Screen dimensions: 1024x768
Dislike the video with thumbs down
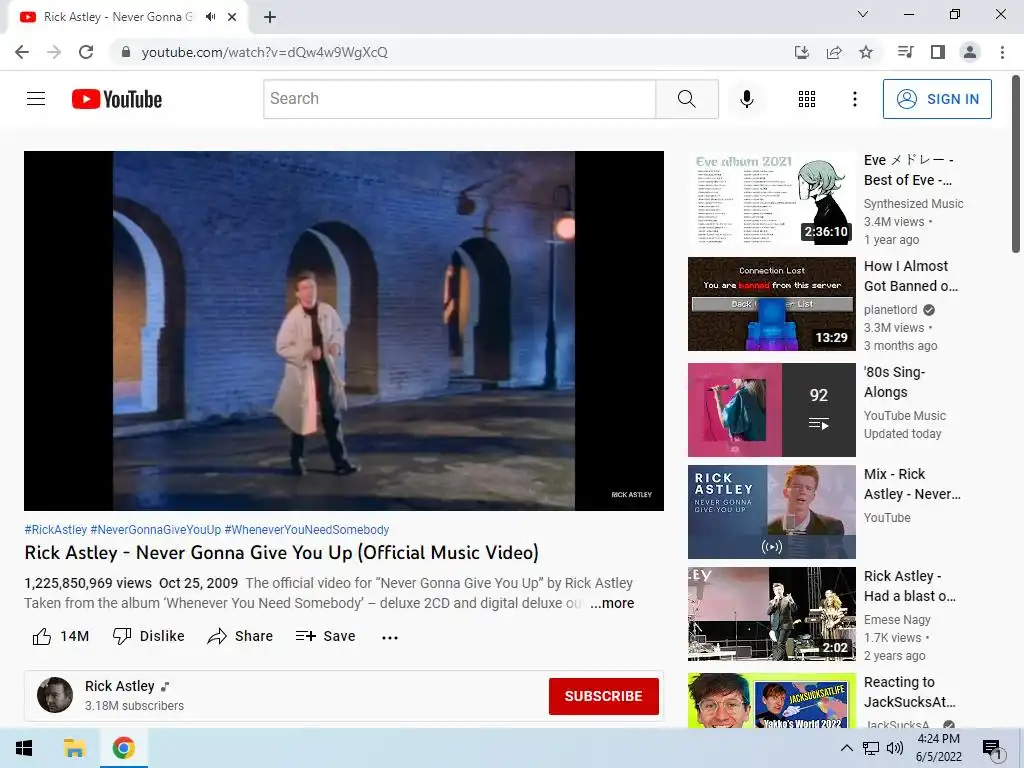click(148, 636)
